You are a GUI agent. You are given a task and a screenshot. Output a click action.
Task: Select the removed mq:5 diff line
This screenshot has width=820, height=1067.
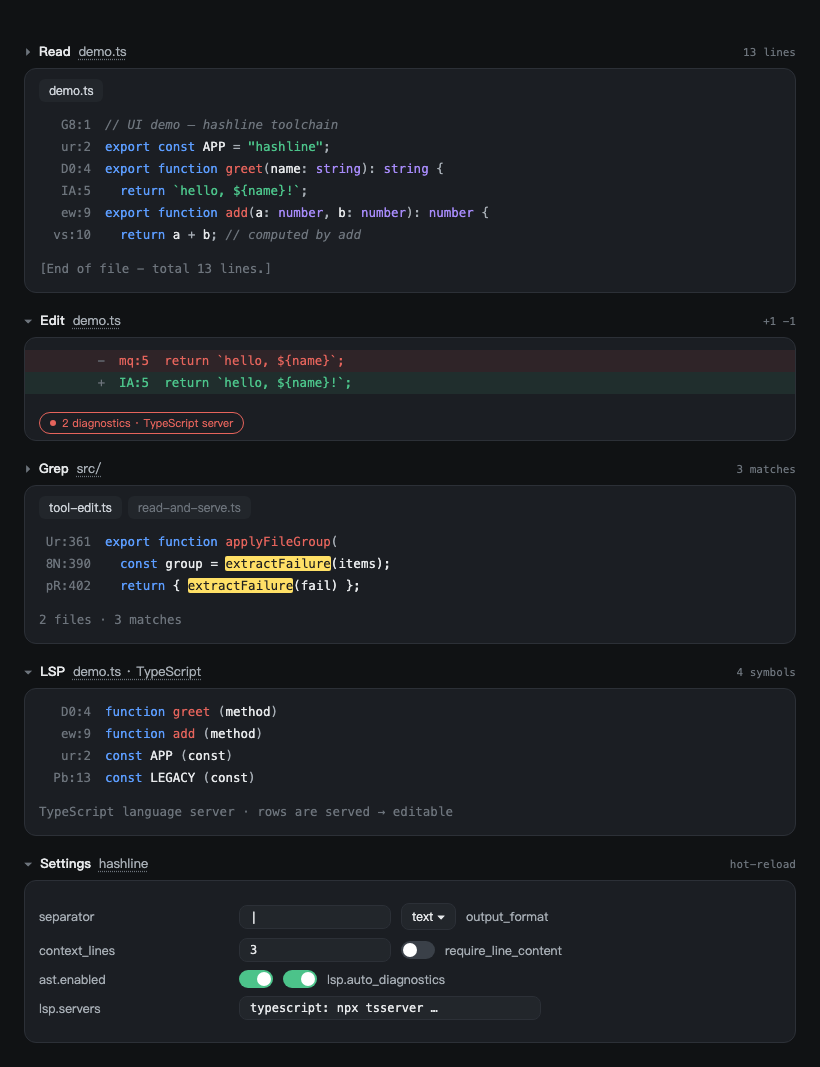click(x=410, y=361)
